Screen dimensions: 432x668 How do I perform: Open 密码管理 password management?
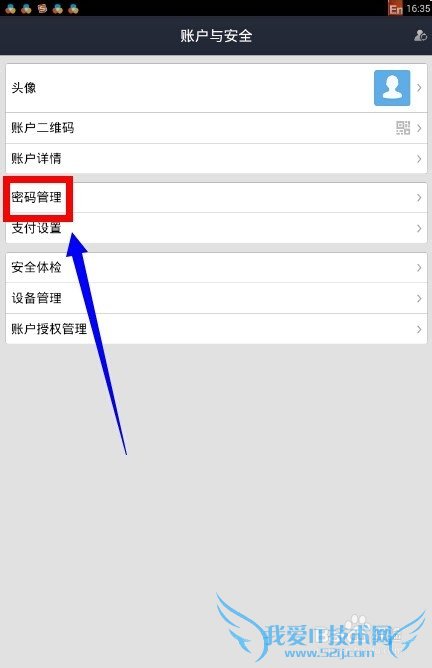[x=216, y=198]
